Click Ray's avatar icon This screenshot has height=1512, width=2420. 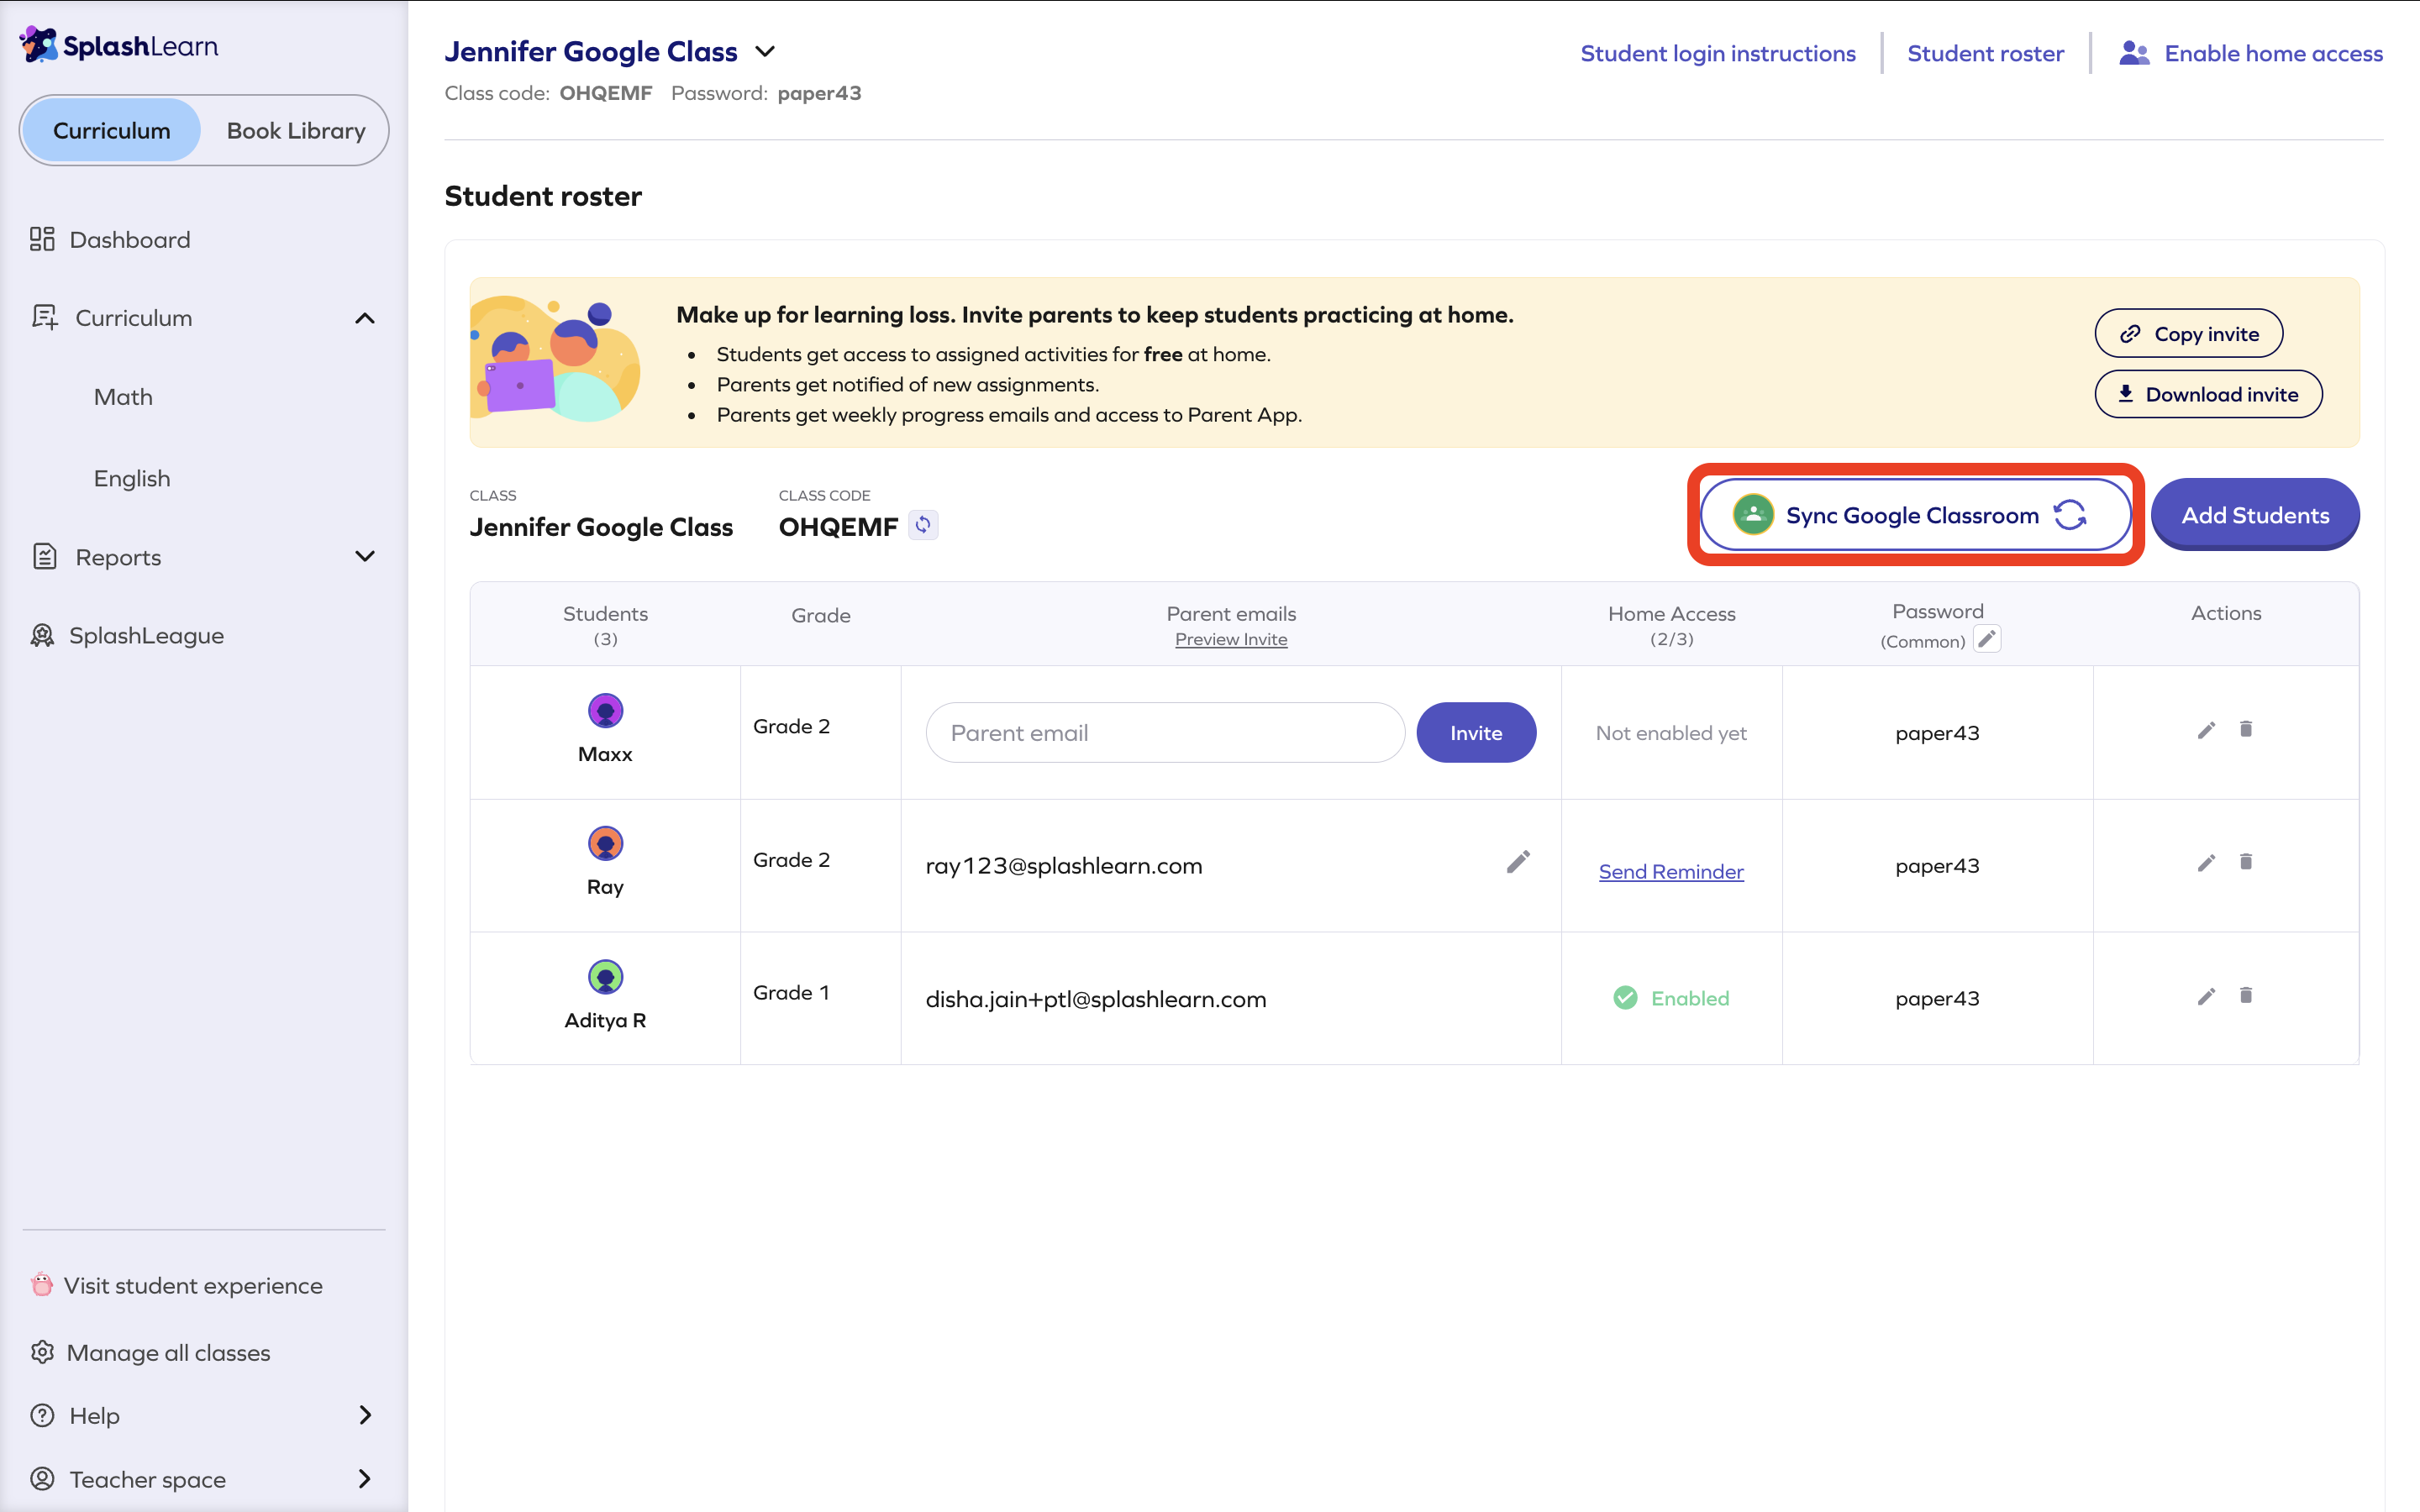(x=605, y=843)
